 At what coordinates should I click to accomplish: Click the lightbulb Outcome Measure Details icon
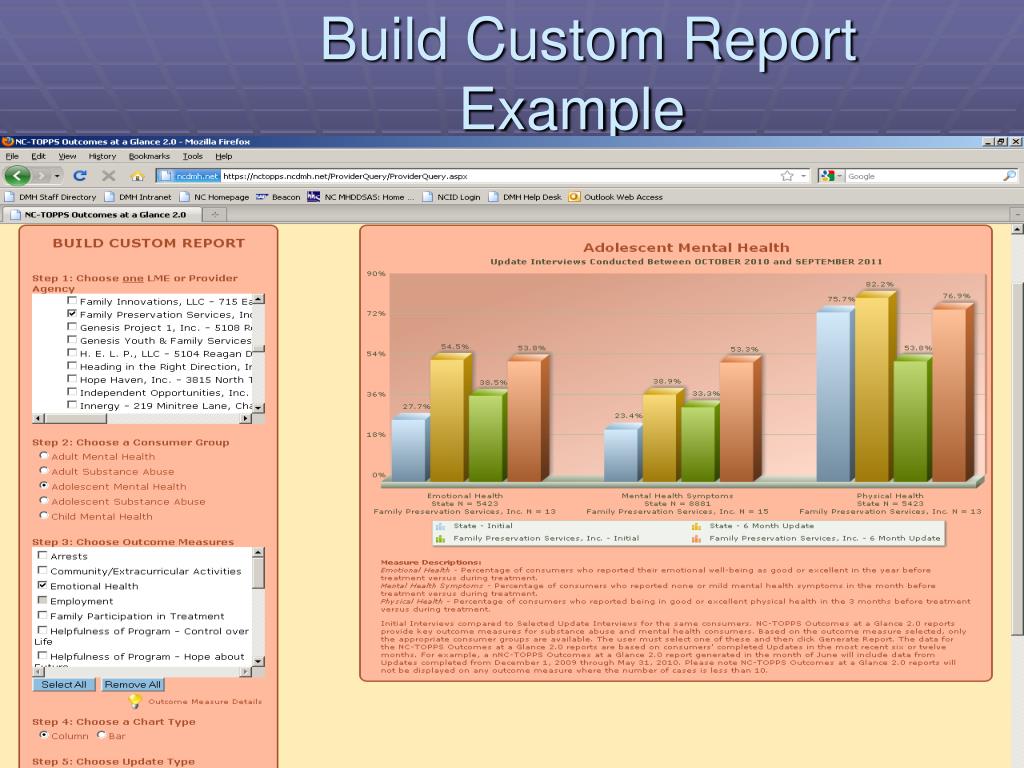coord(135,701)
